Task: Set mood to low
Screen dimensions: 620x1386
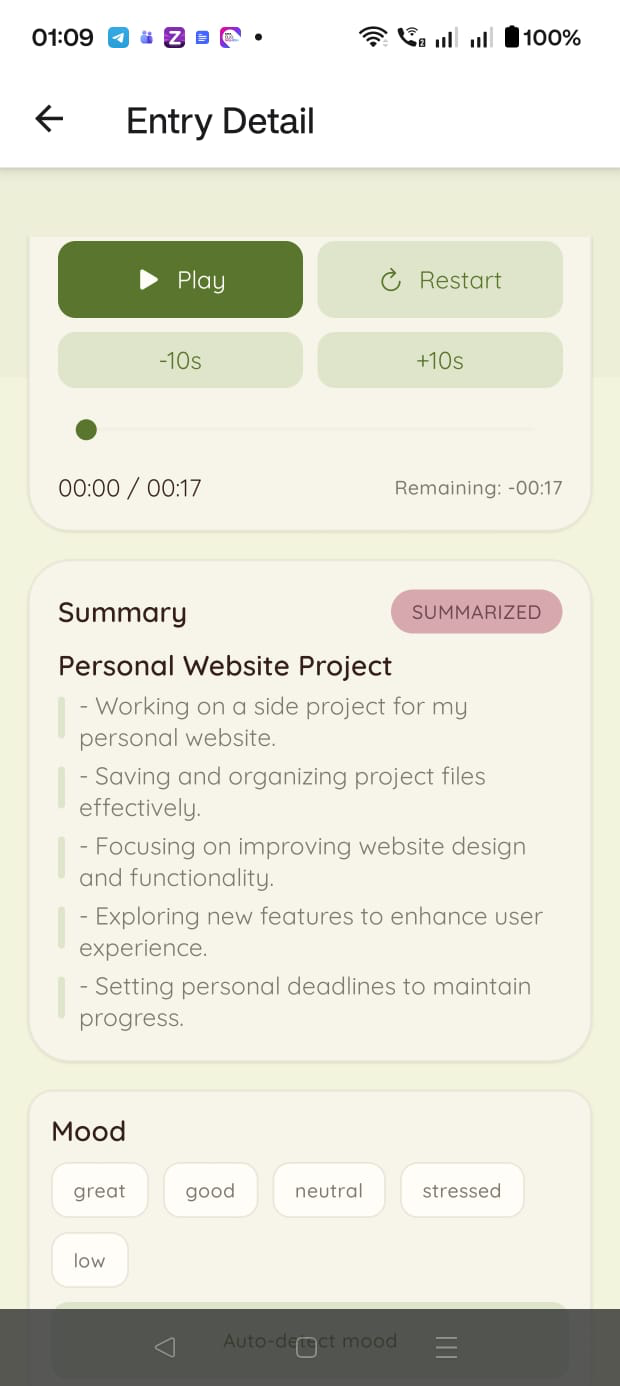Action: coord(89,1261)
